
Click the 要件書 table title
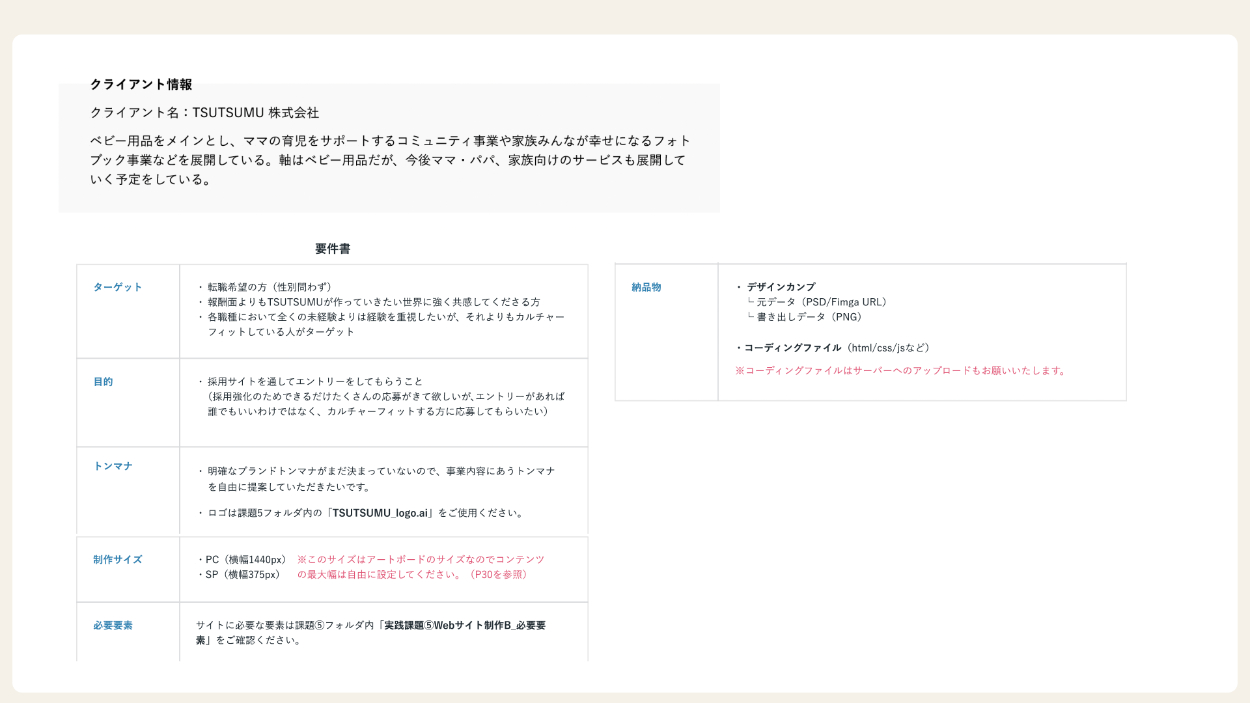[x=332, y=249]
